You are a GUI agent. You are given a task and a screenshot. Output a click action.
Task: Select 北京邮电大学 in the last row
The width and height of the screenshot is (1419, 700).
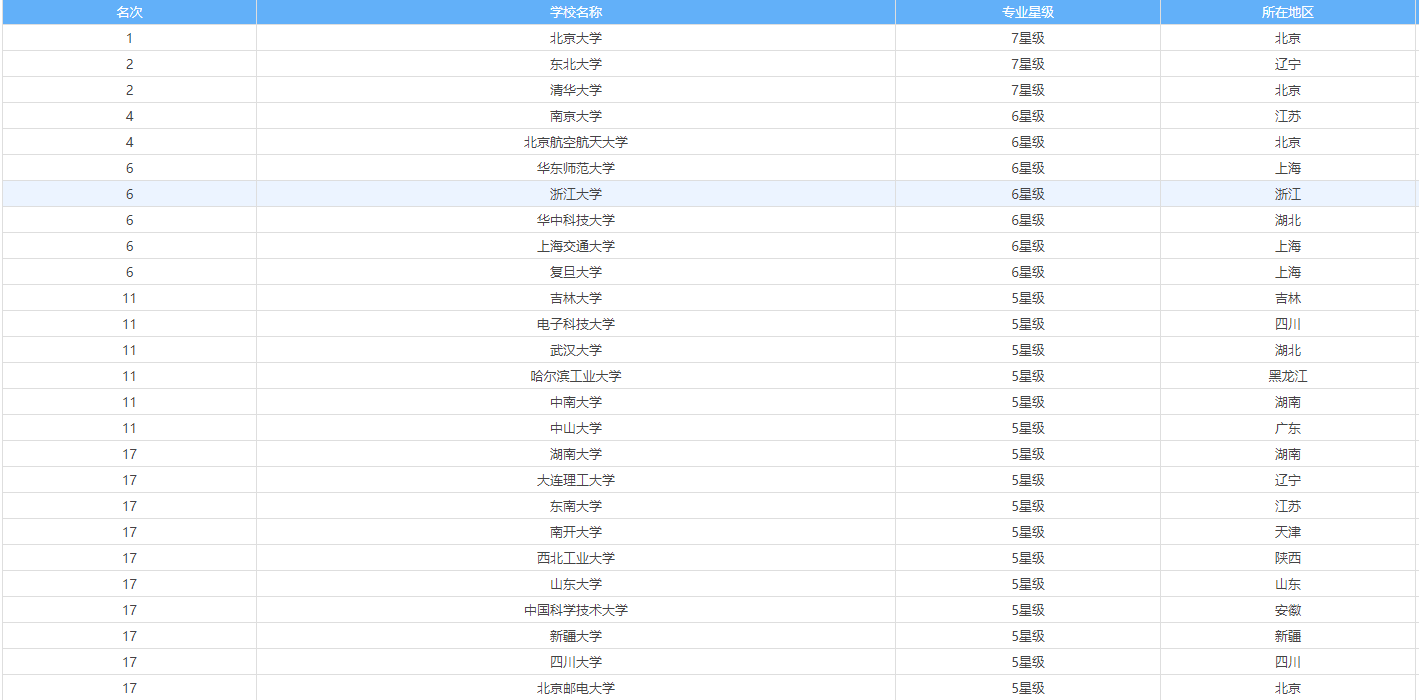tap(576, 688)
